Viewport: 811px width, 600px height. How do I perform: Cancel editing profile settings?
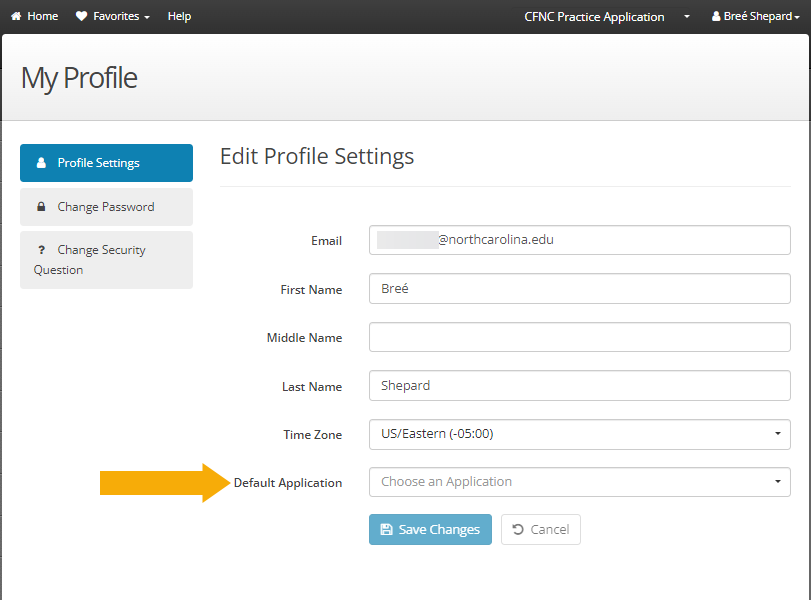tap(540, 529)
